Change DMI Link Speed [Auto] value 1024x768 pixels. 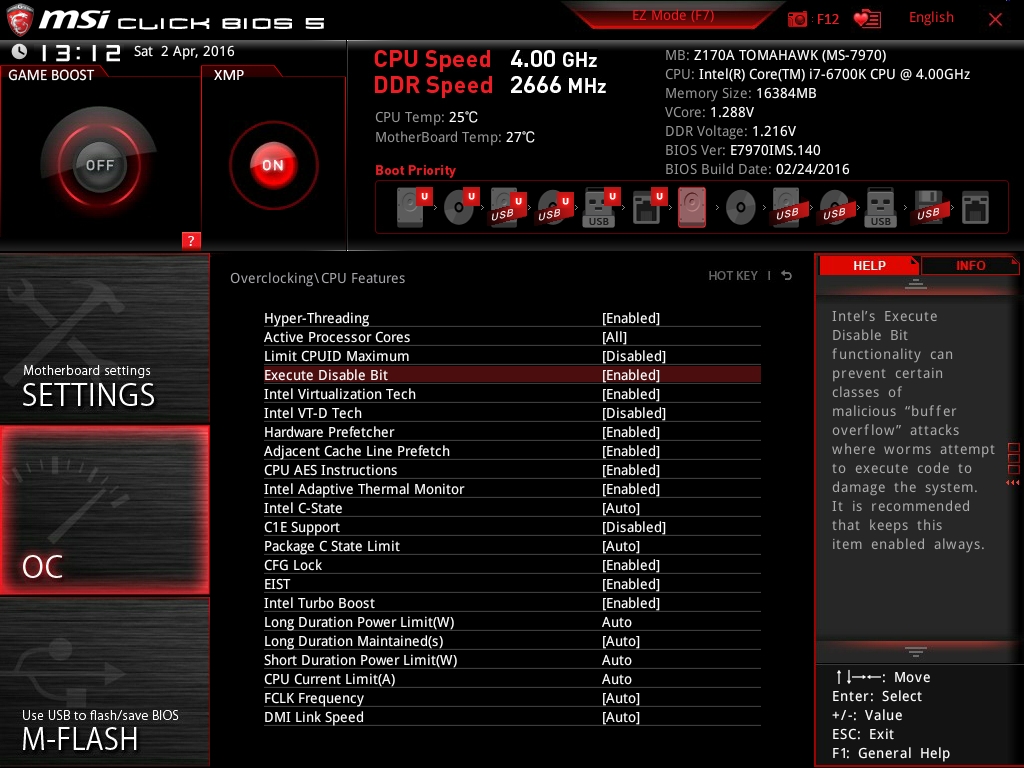(x=620, y=717)
